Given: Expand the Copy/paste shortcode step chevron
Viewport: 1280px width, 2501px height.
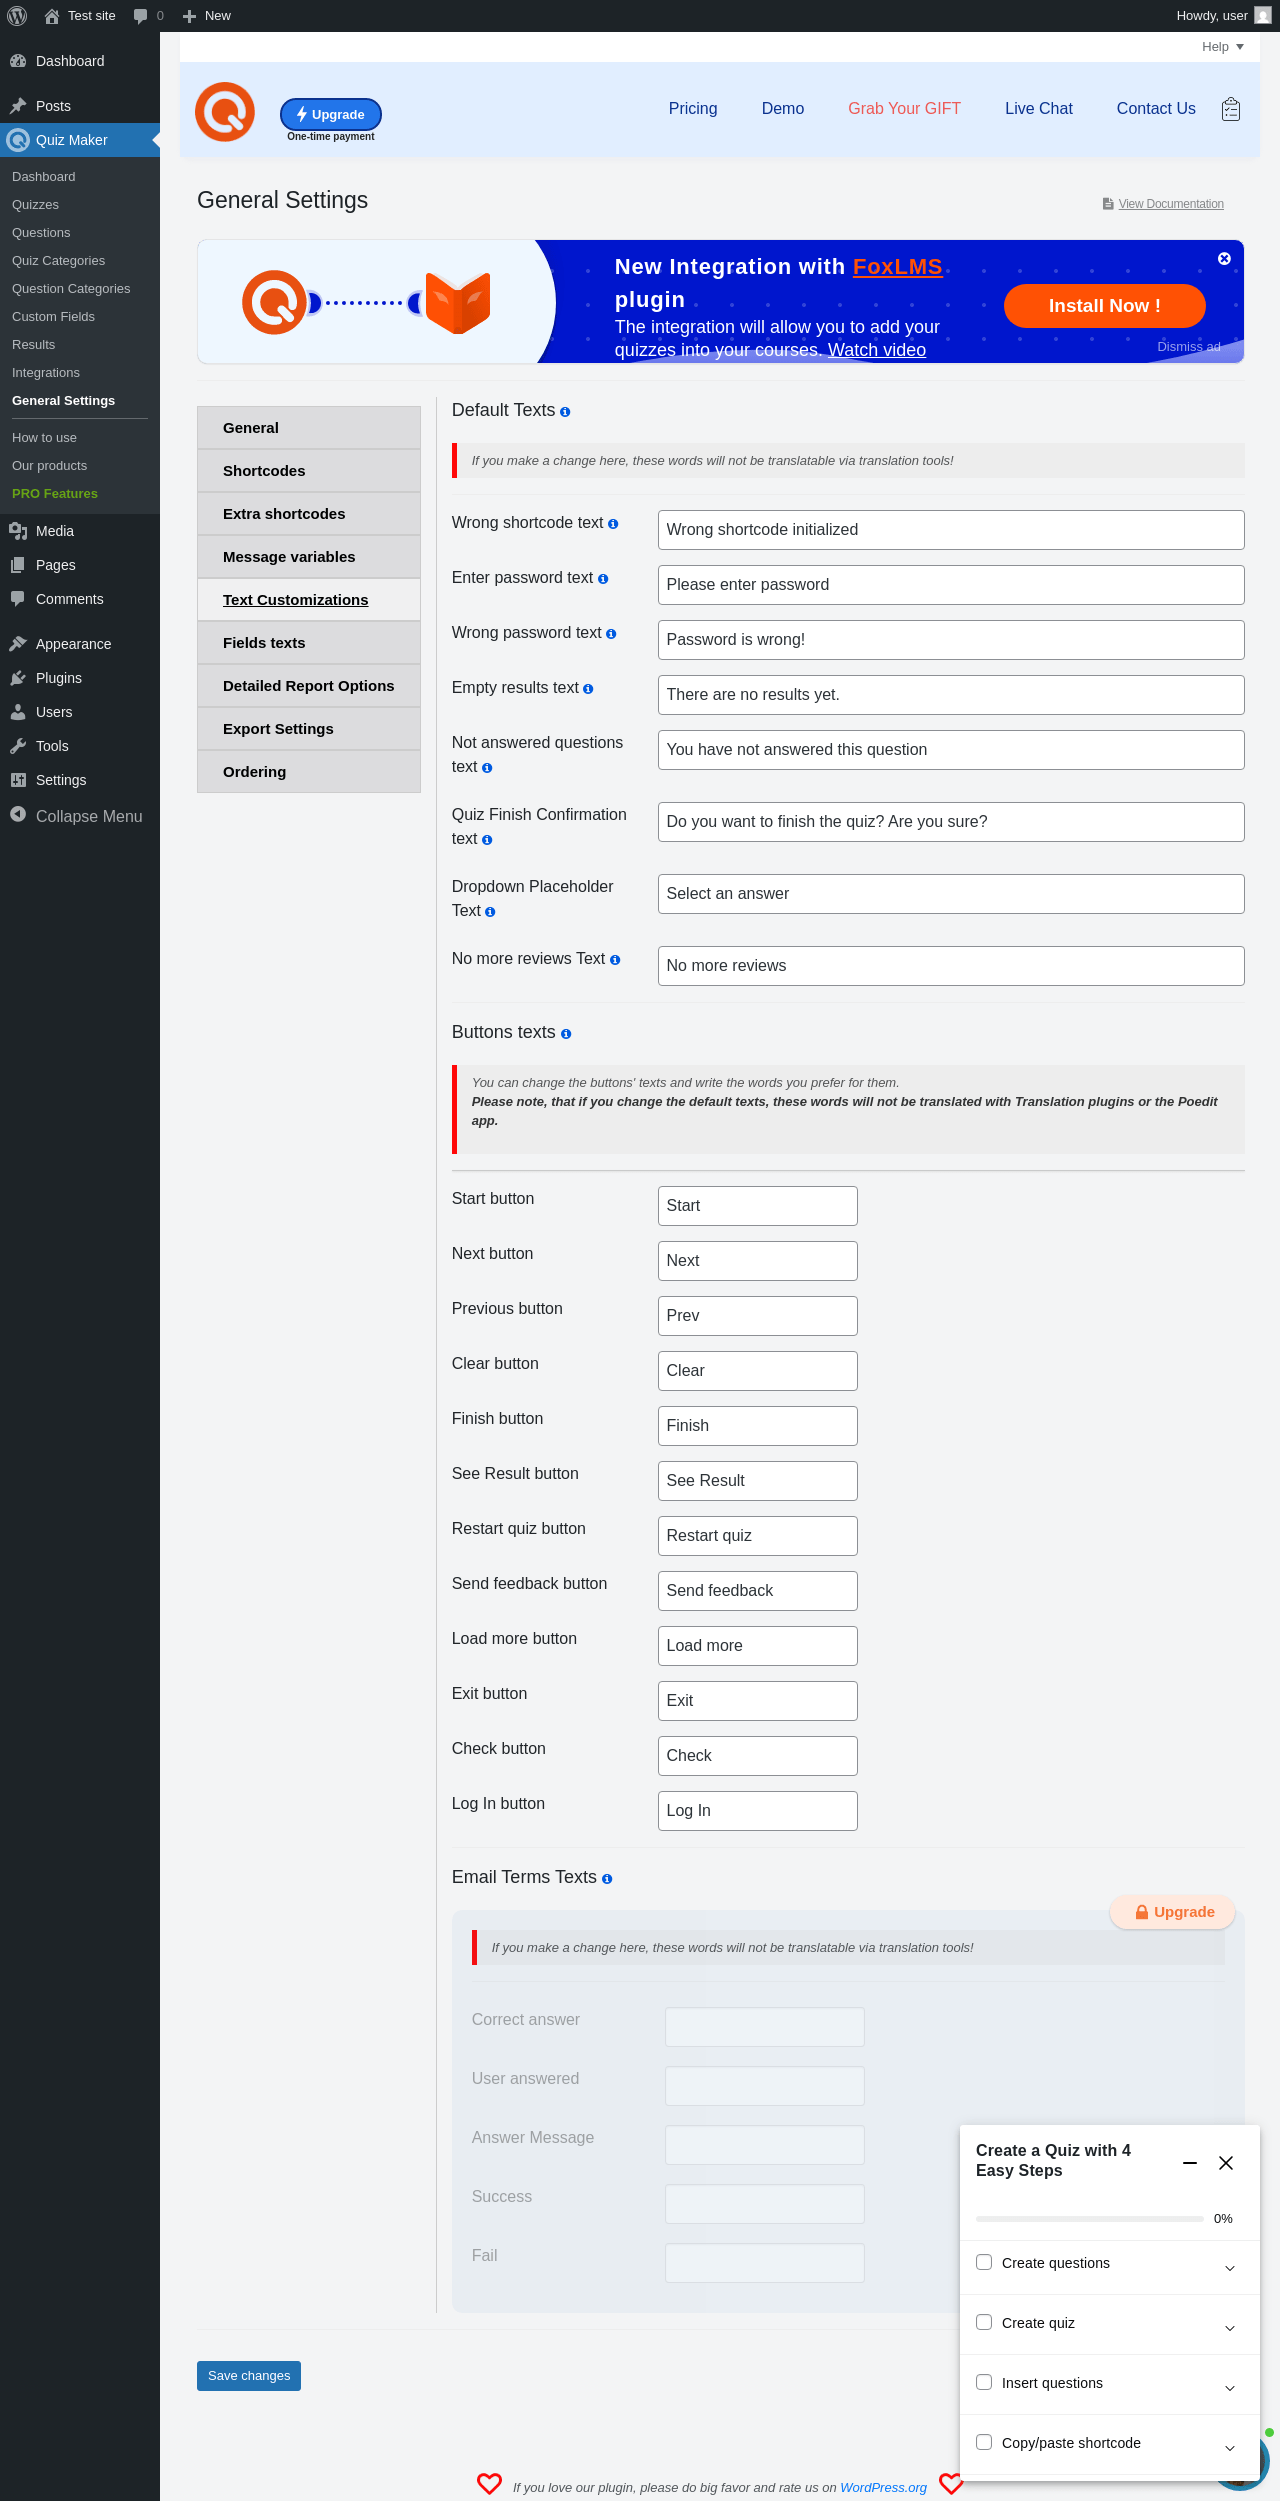Looking at the screenshot, I should click(x=1230, y=2448).
